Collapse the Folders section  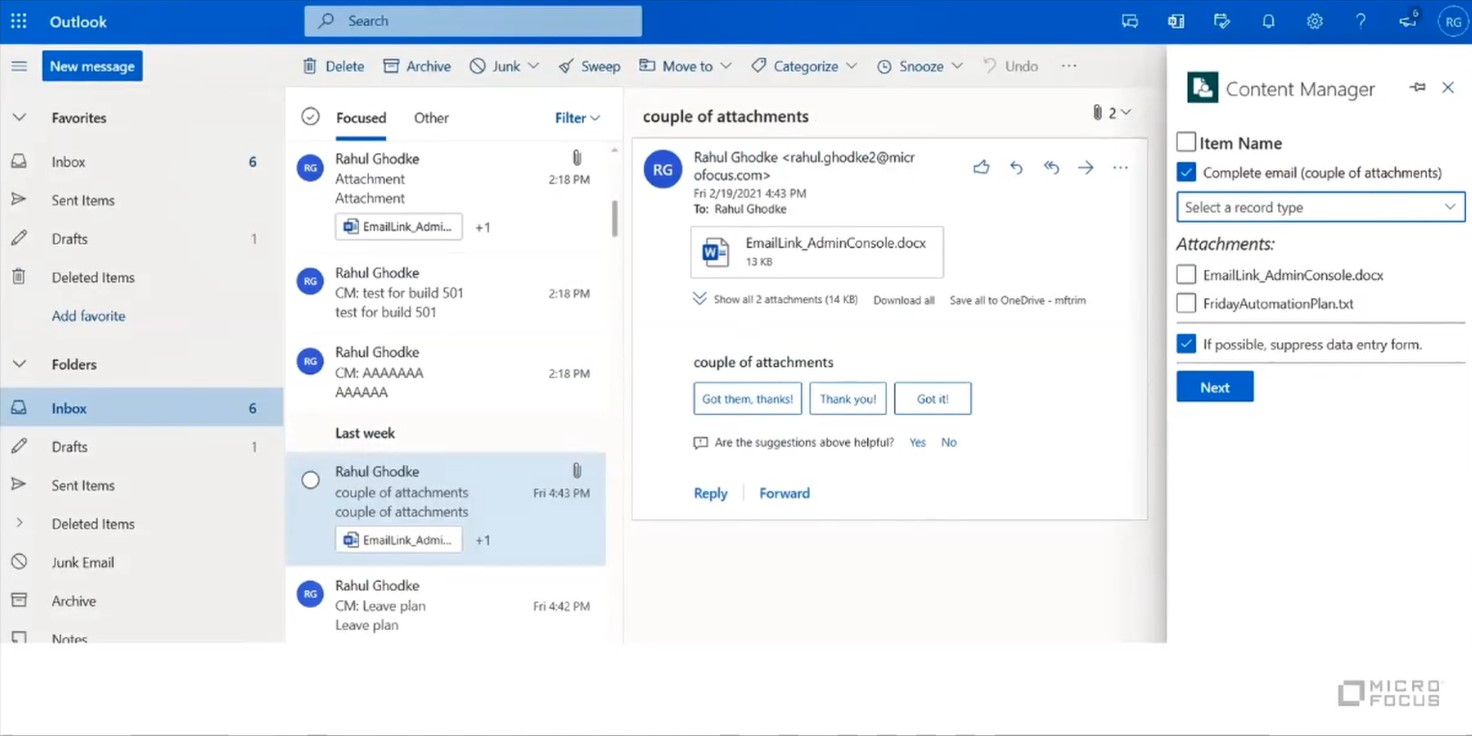tap(19, 365)
